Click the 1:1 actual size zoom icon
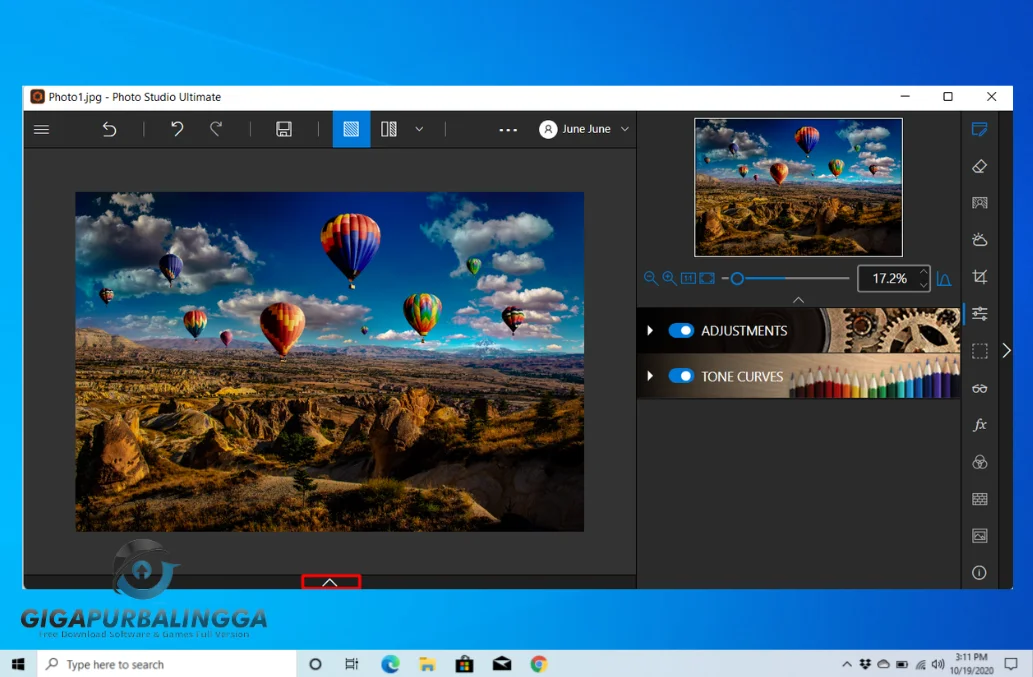The height and width of the screenshot is (677, 1033). point(688,278)
